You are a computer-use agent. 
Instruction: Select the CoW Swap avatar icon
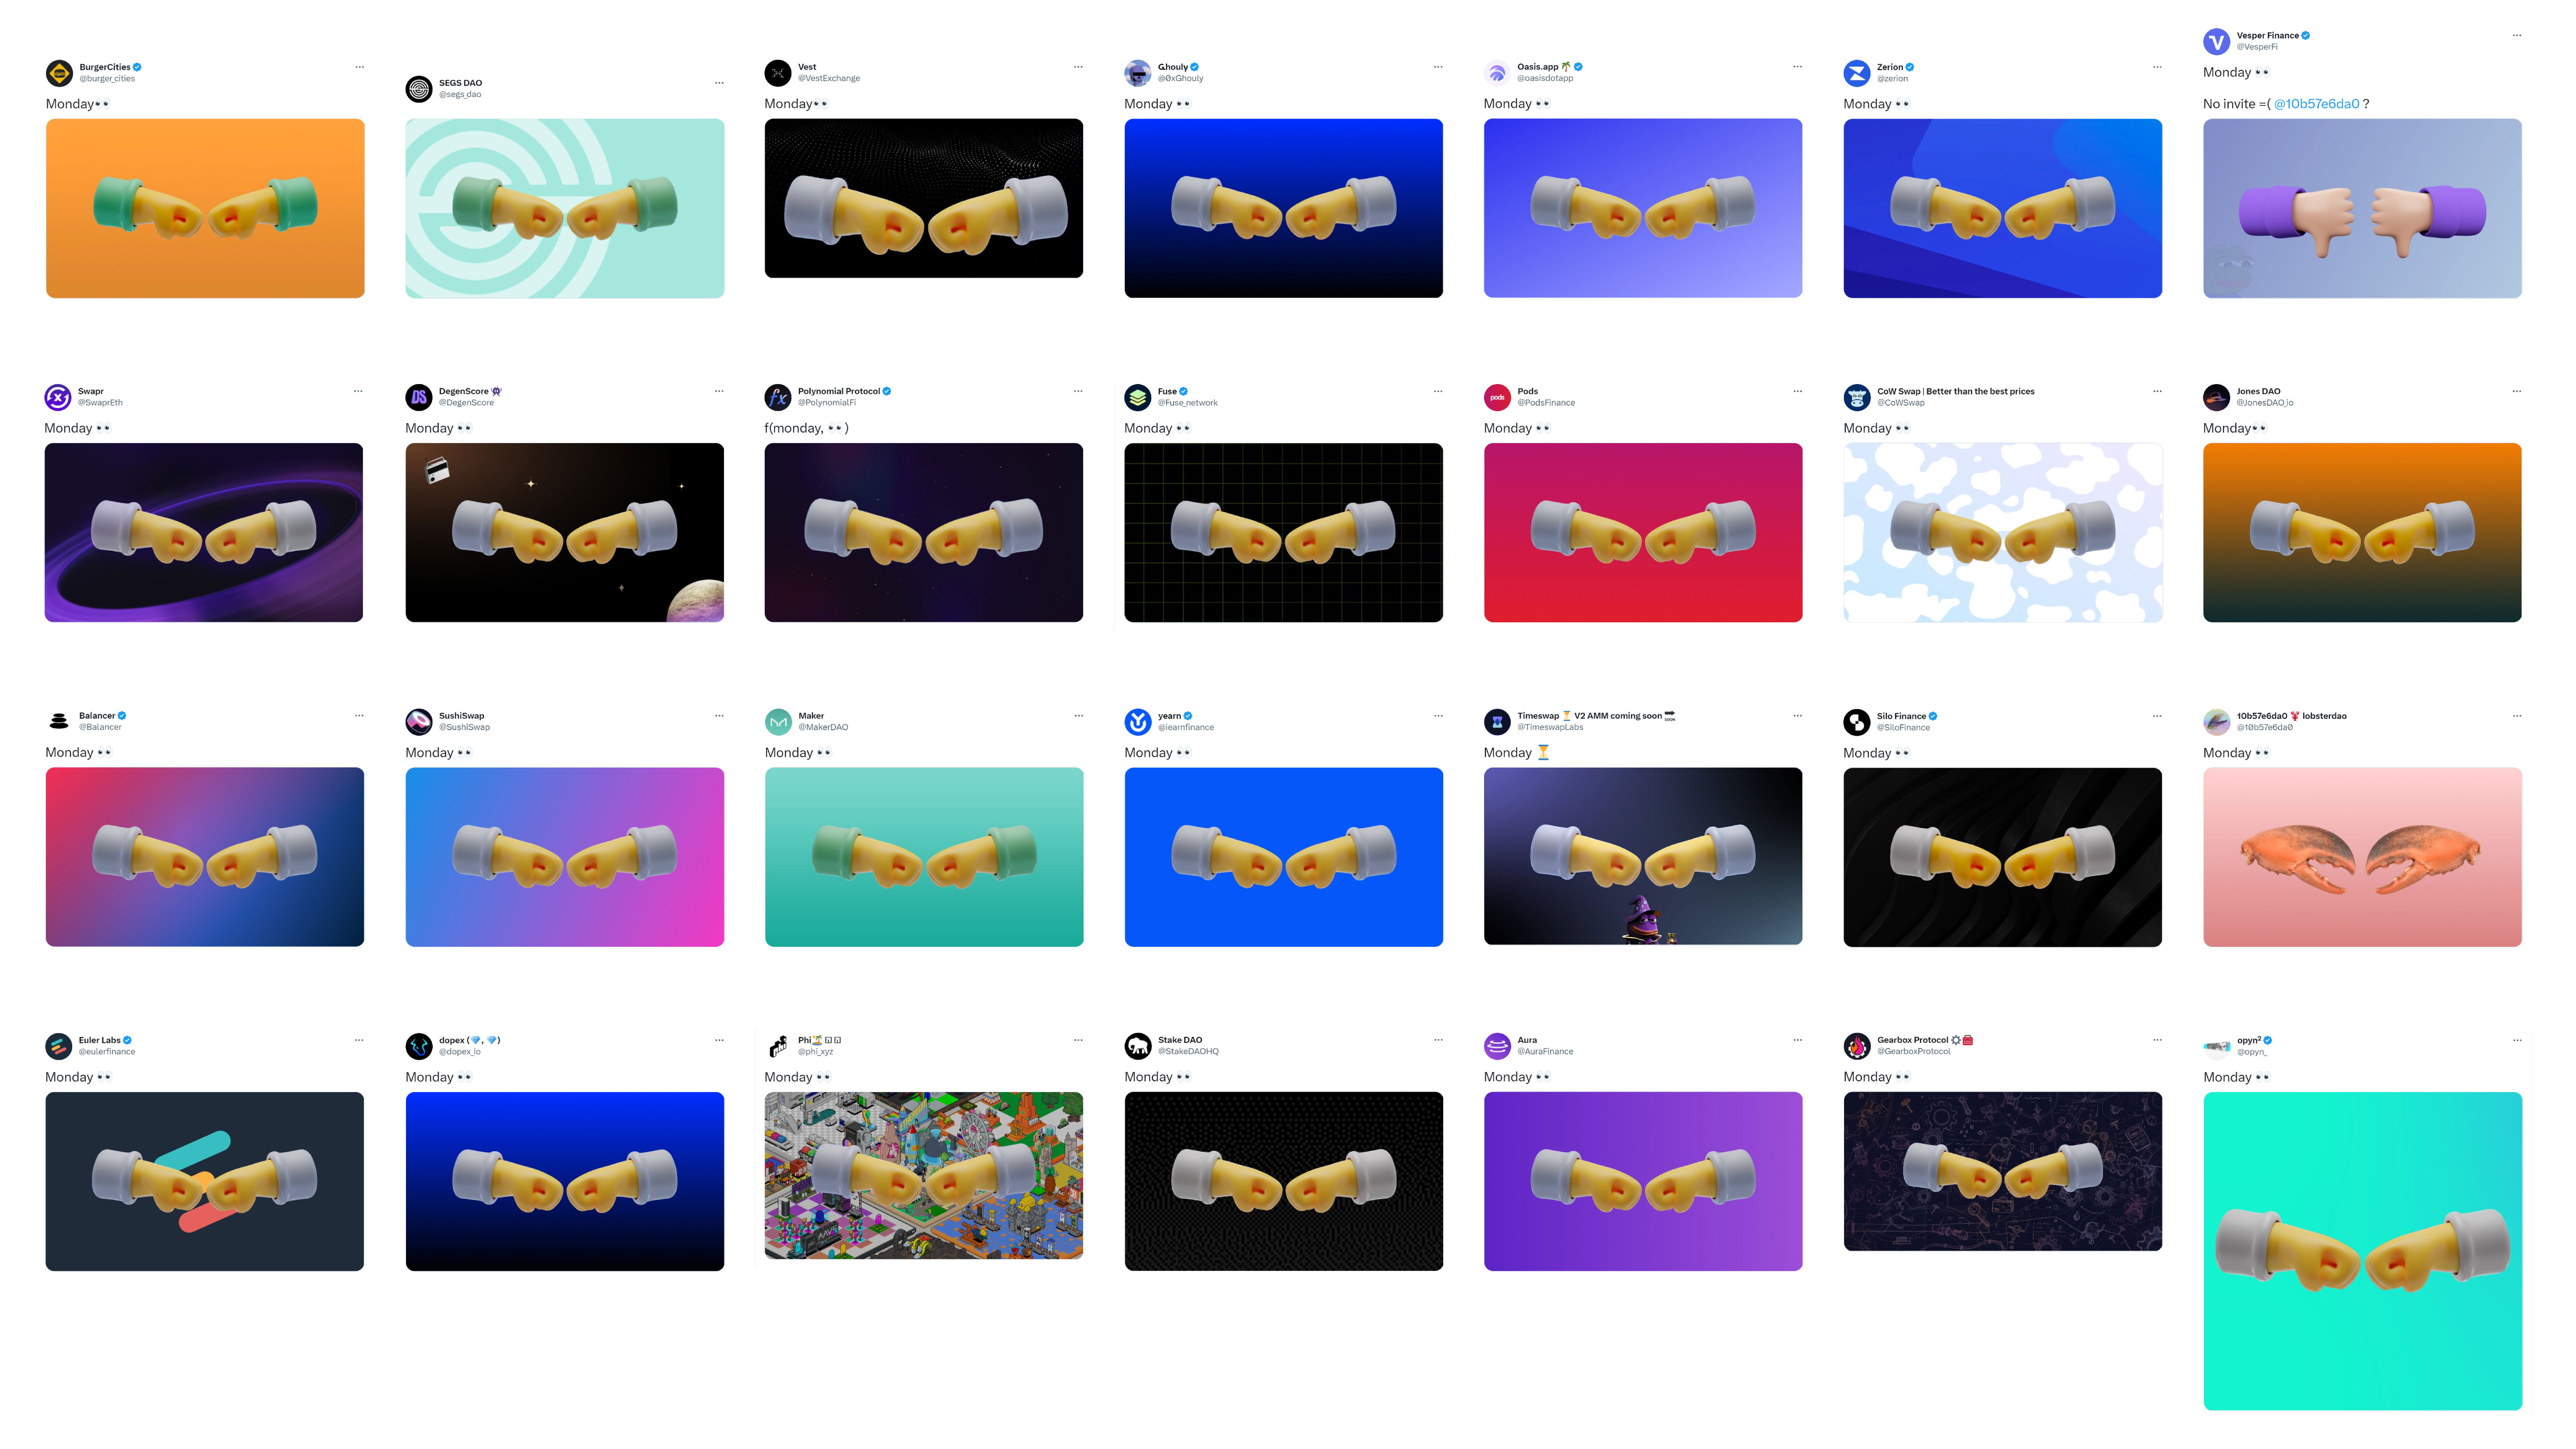pos(1857,397)
